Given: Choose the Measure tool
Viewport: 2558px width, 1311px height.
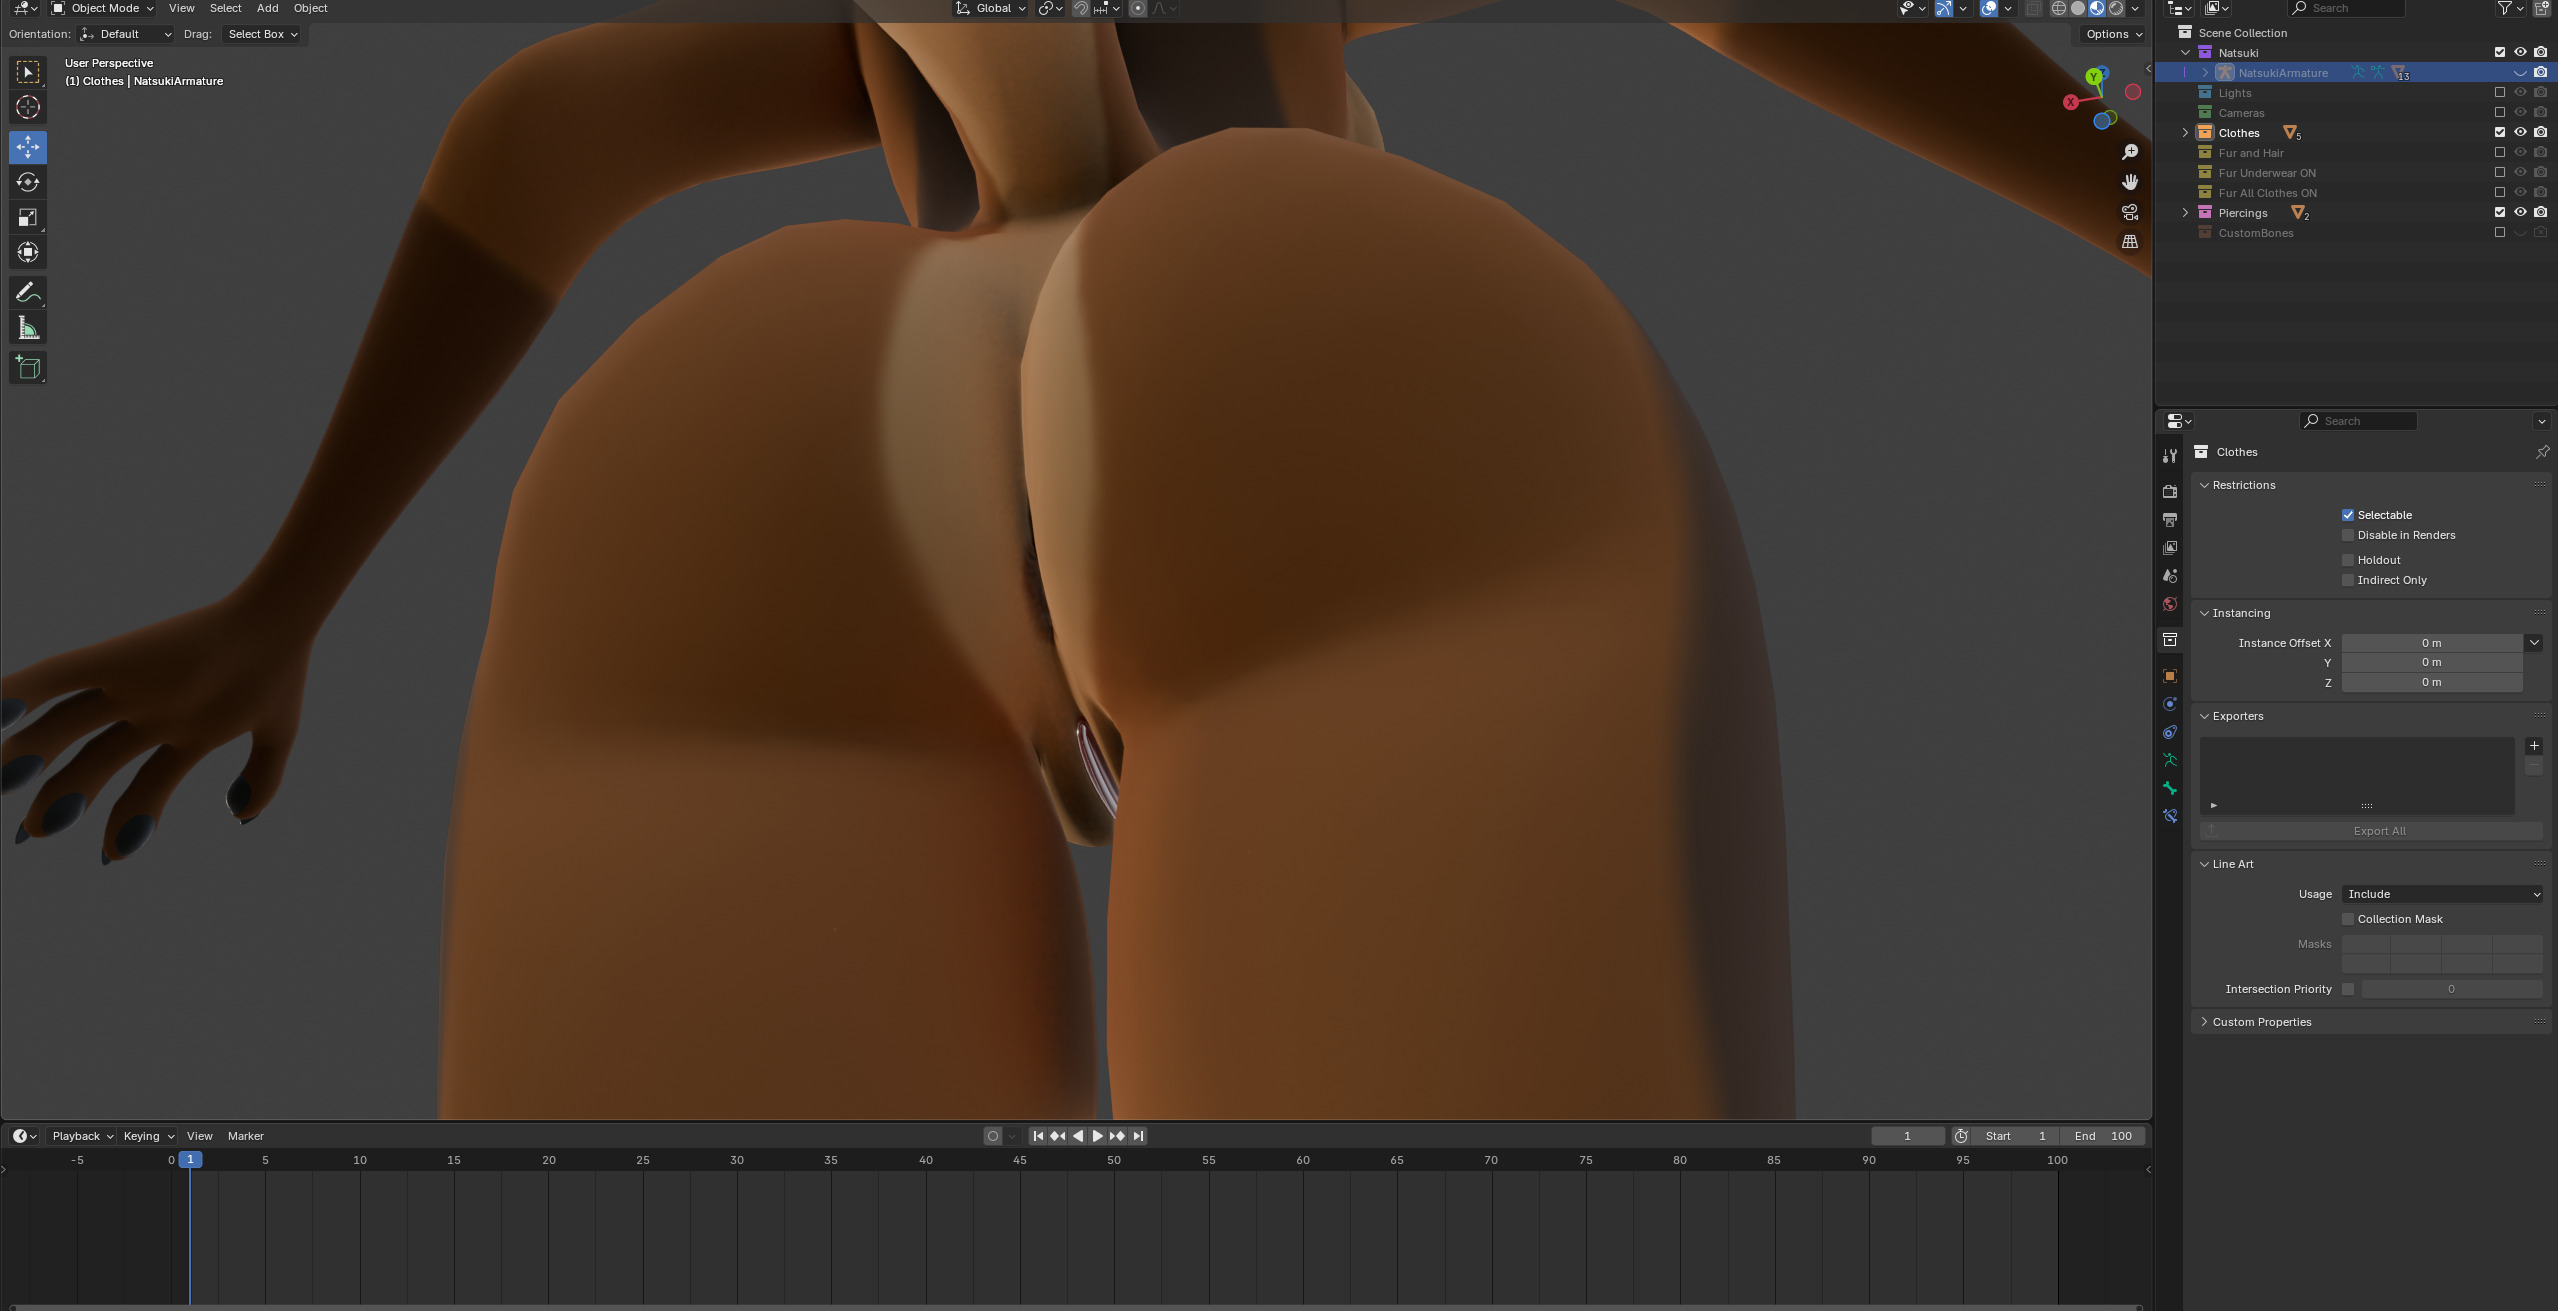Looking at the screenshot, I should [x=28, y=329].
